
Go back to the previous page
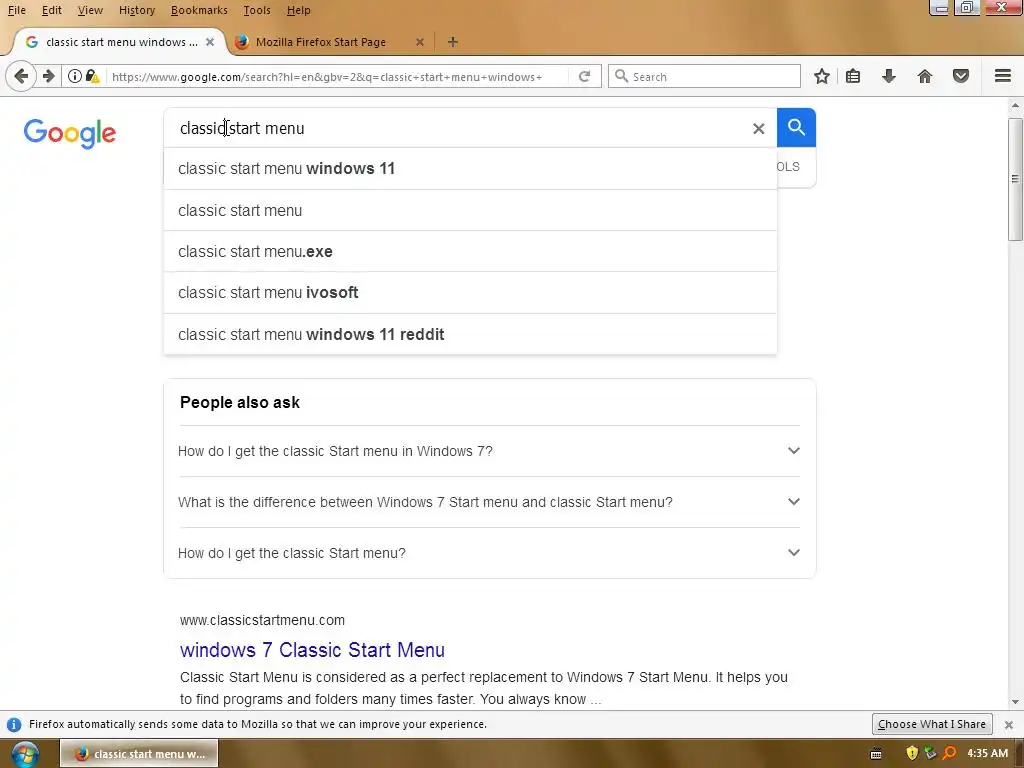click(20, 76)
